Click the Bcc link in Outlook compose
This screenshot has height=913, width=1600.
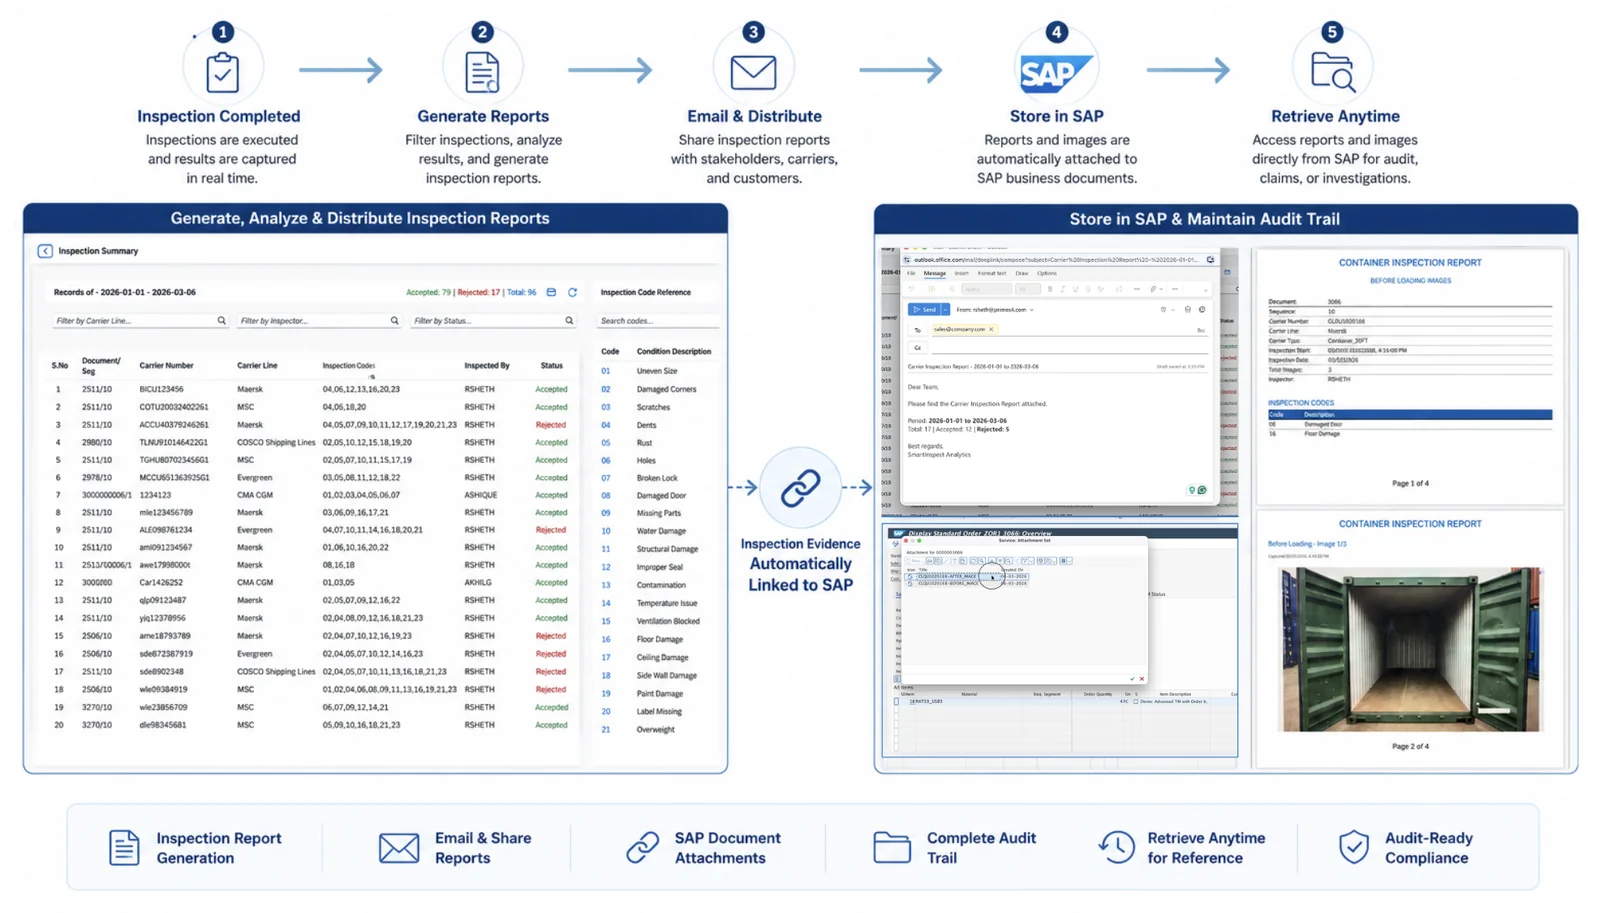pyautogui.click(x=1201, y=330)
